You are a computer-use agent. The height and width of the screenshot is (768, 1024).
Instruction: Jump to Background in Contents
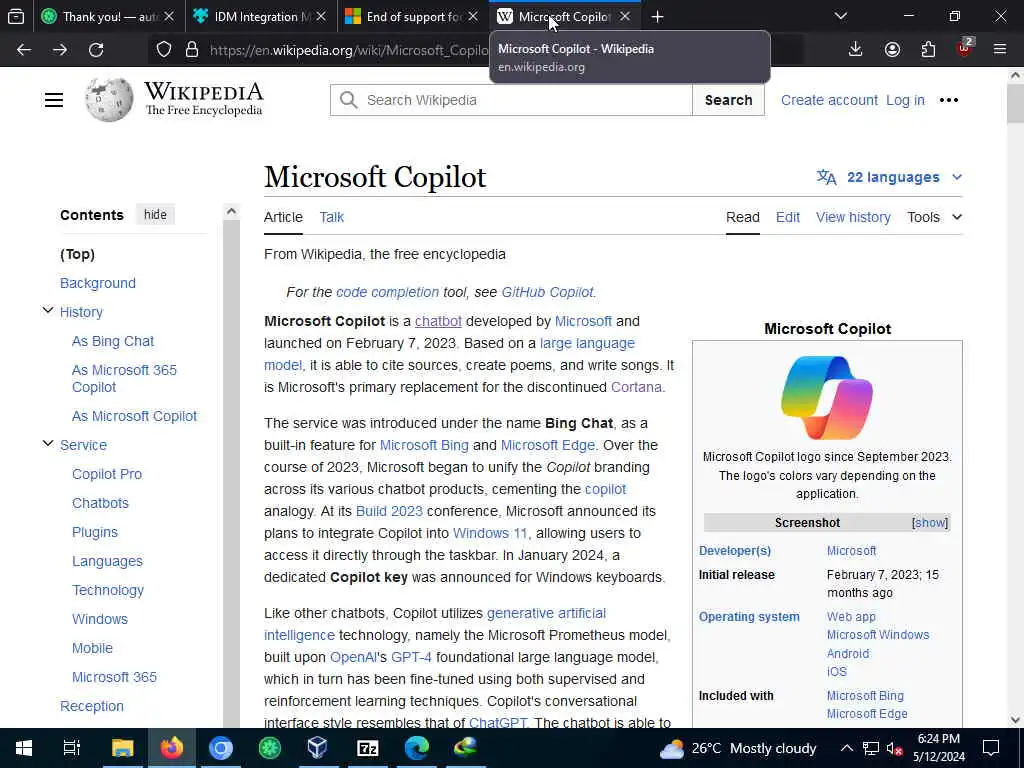pos(98,283)
